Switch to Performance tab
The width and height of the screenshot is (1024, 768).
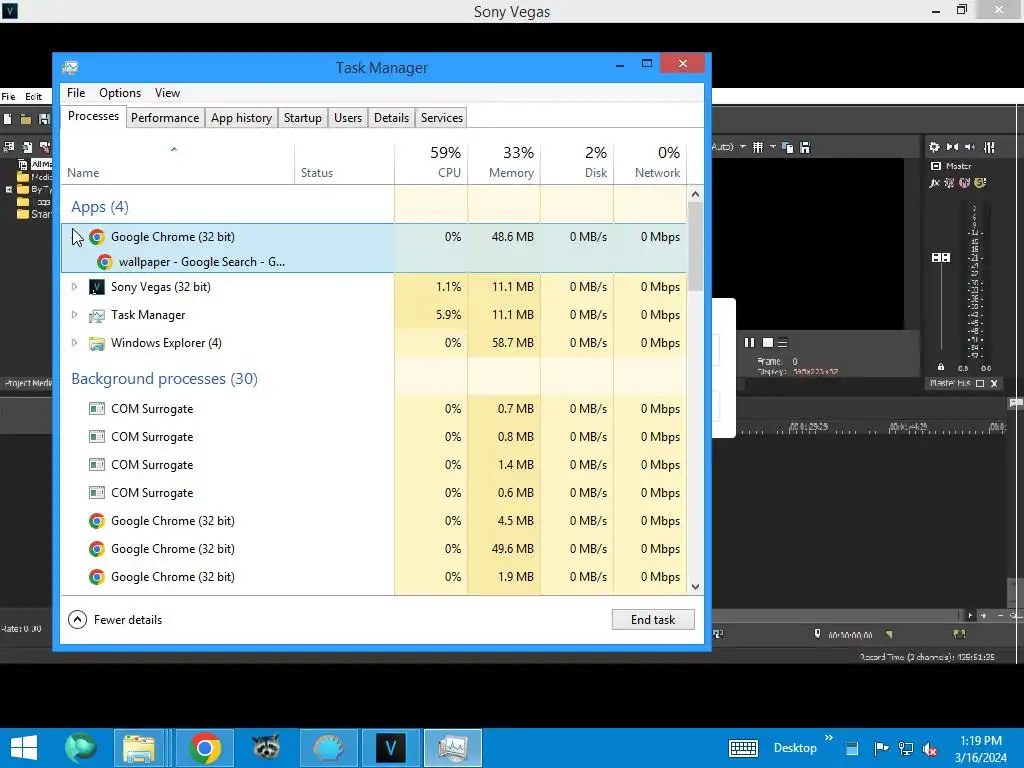[x=165, y=118]
